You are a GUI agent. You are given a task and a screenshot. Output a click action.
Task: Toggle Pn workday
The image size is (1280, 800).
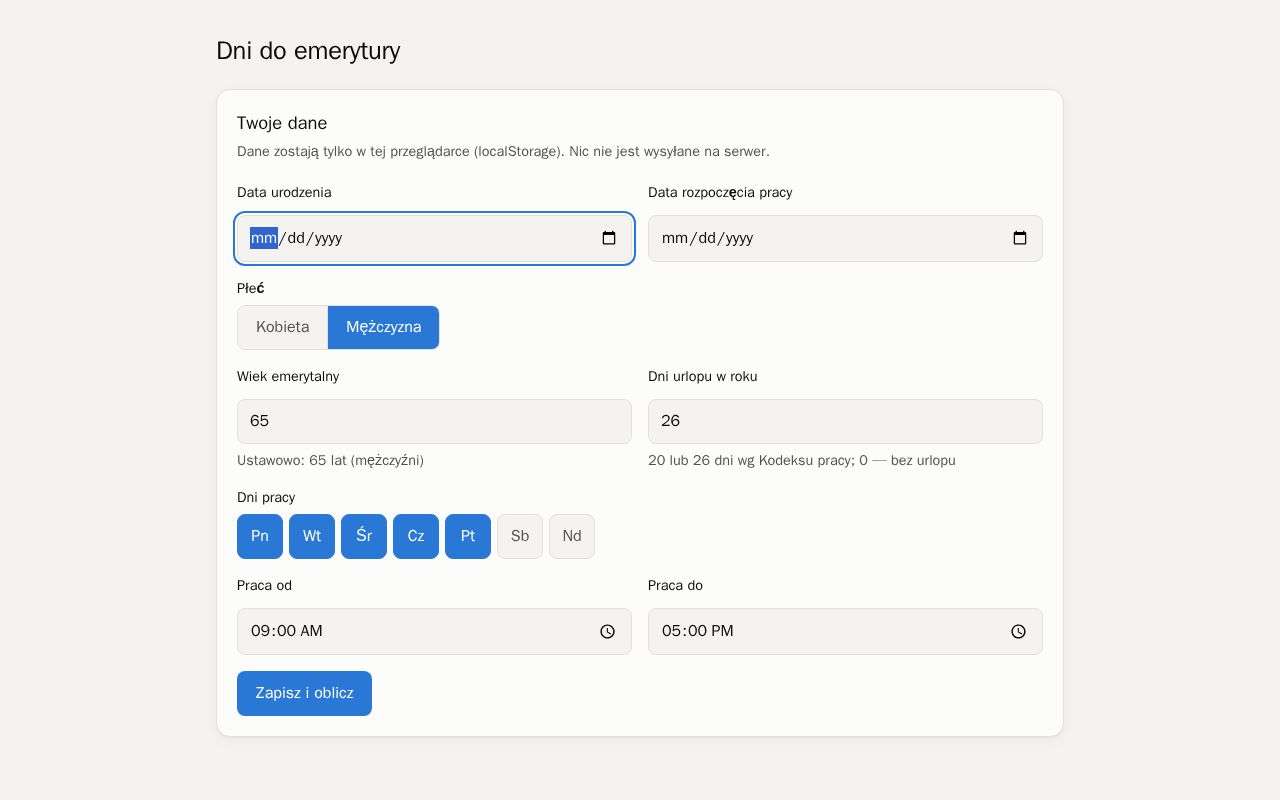pyautogui.click(x=260, y=536)
